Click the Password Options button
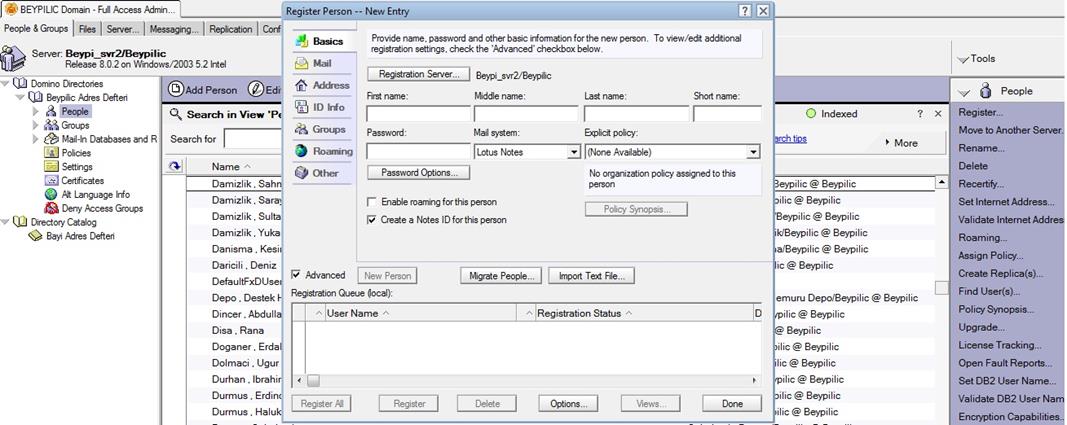Image resolution: width=1067 pixels, height=425 pixels. (x=418, y=173)
